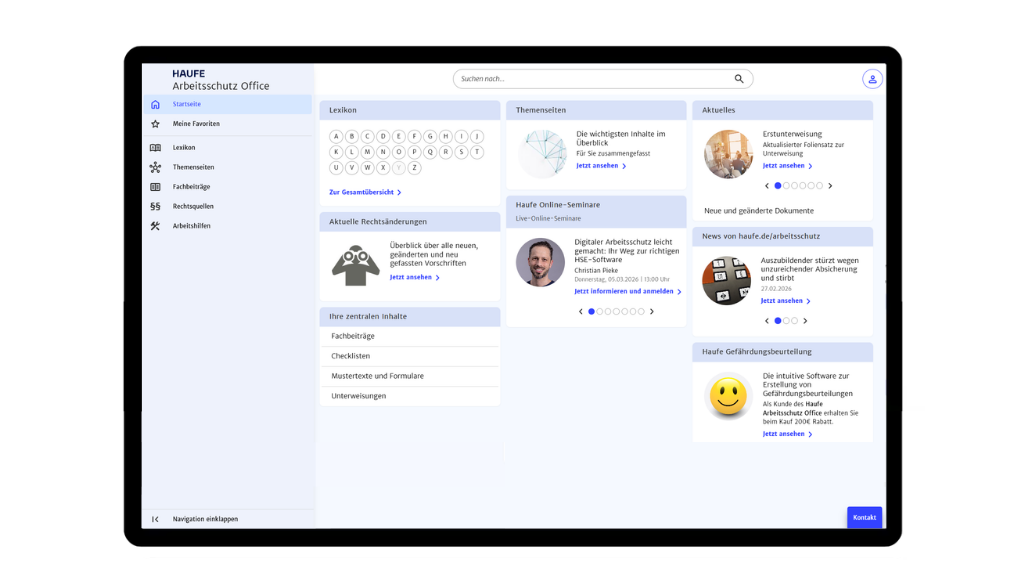Viewport: 1024px width, 586px height.
Task: Select last dot in Online-Seminare carousel
Action: click(x=639, y=312)
